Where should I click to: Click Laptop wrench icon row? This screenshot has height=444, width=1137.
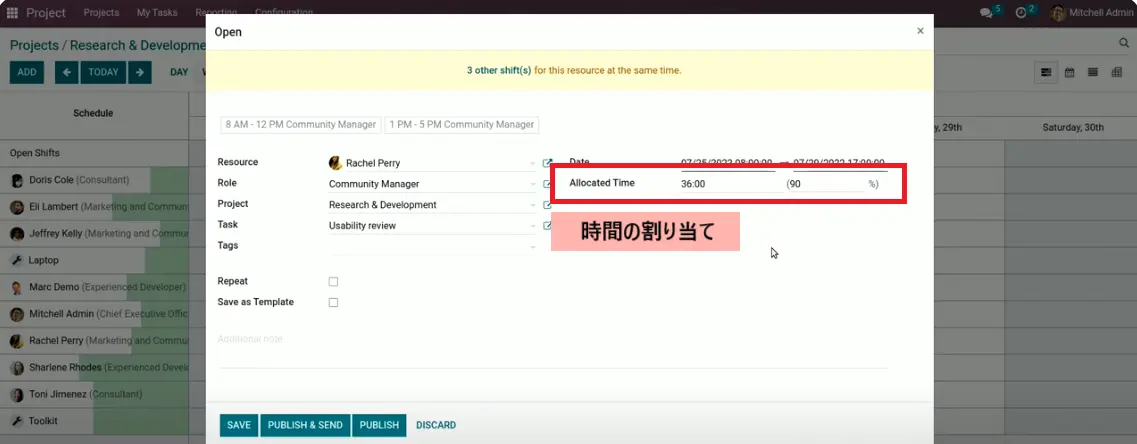coord(17,260)
